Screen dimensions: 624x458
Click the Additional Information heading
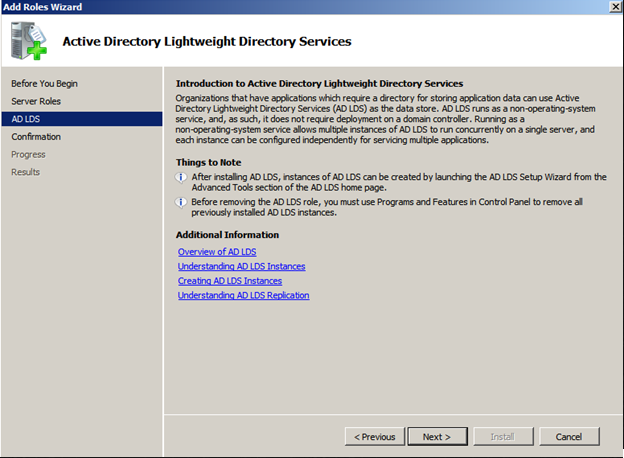[227, 235]
